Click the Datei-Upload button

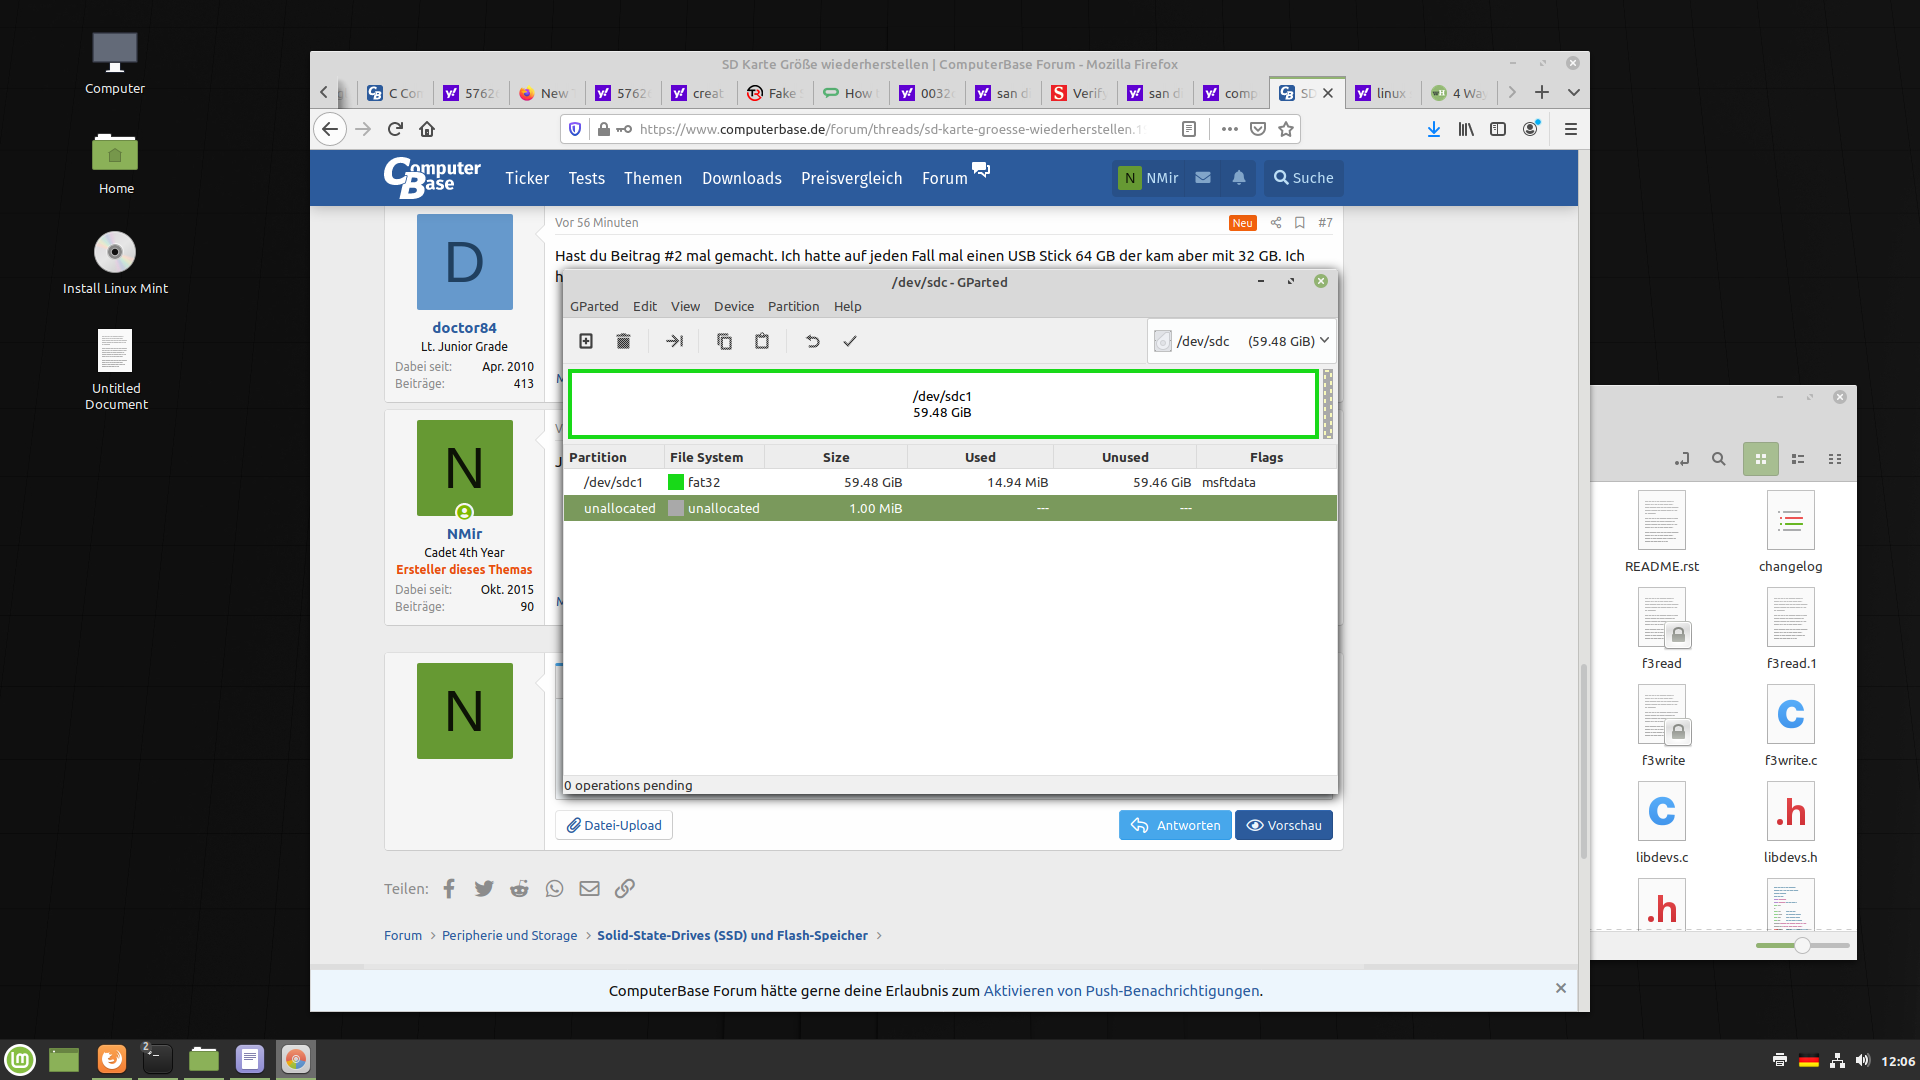click(x=614, y=825)
